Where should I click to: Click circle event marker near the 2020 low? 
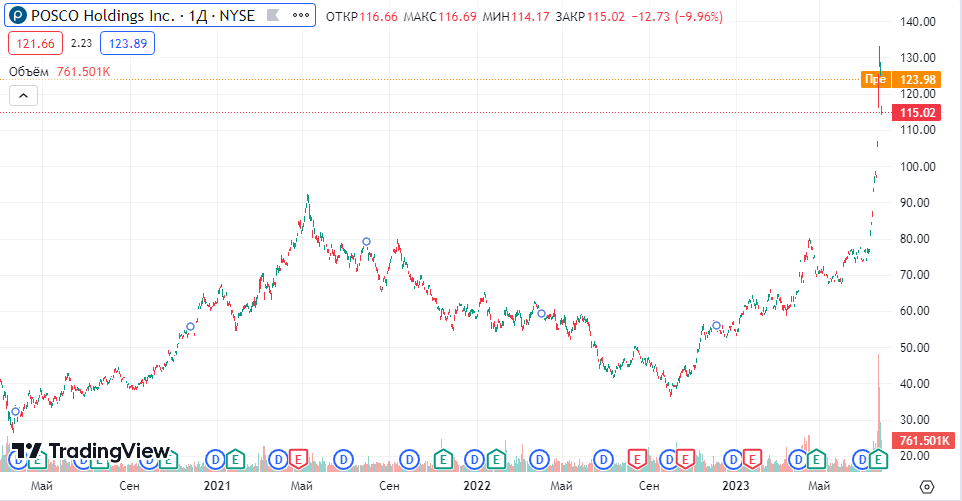point(16,411)
